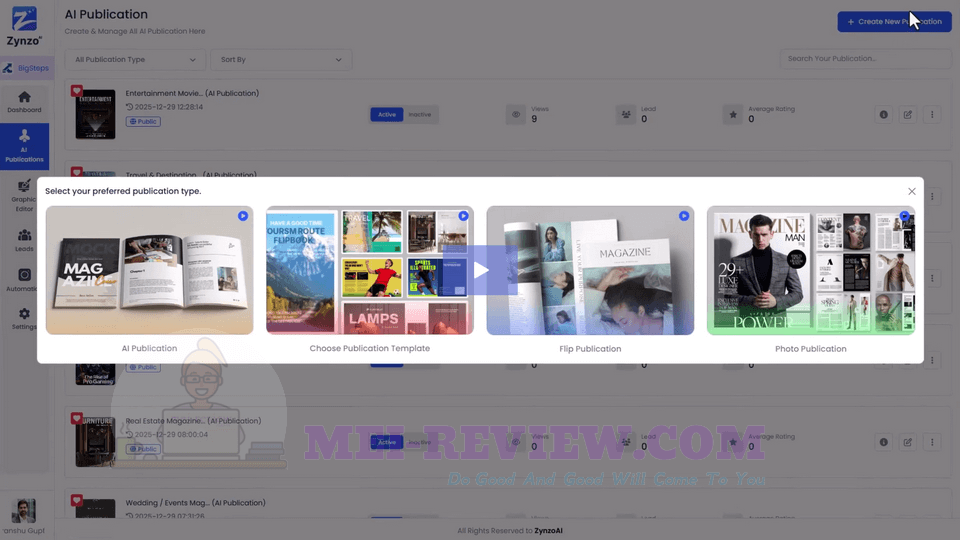Open Automation in the sidebar

click(x=24, y=280)
